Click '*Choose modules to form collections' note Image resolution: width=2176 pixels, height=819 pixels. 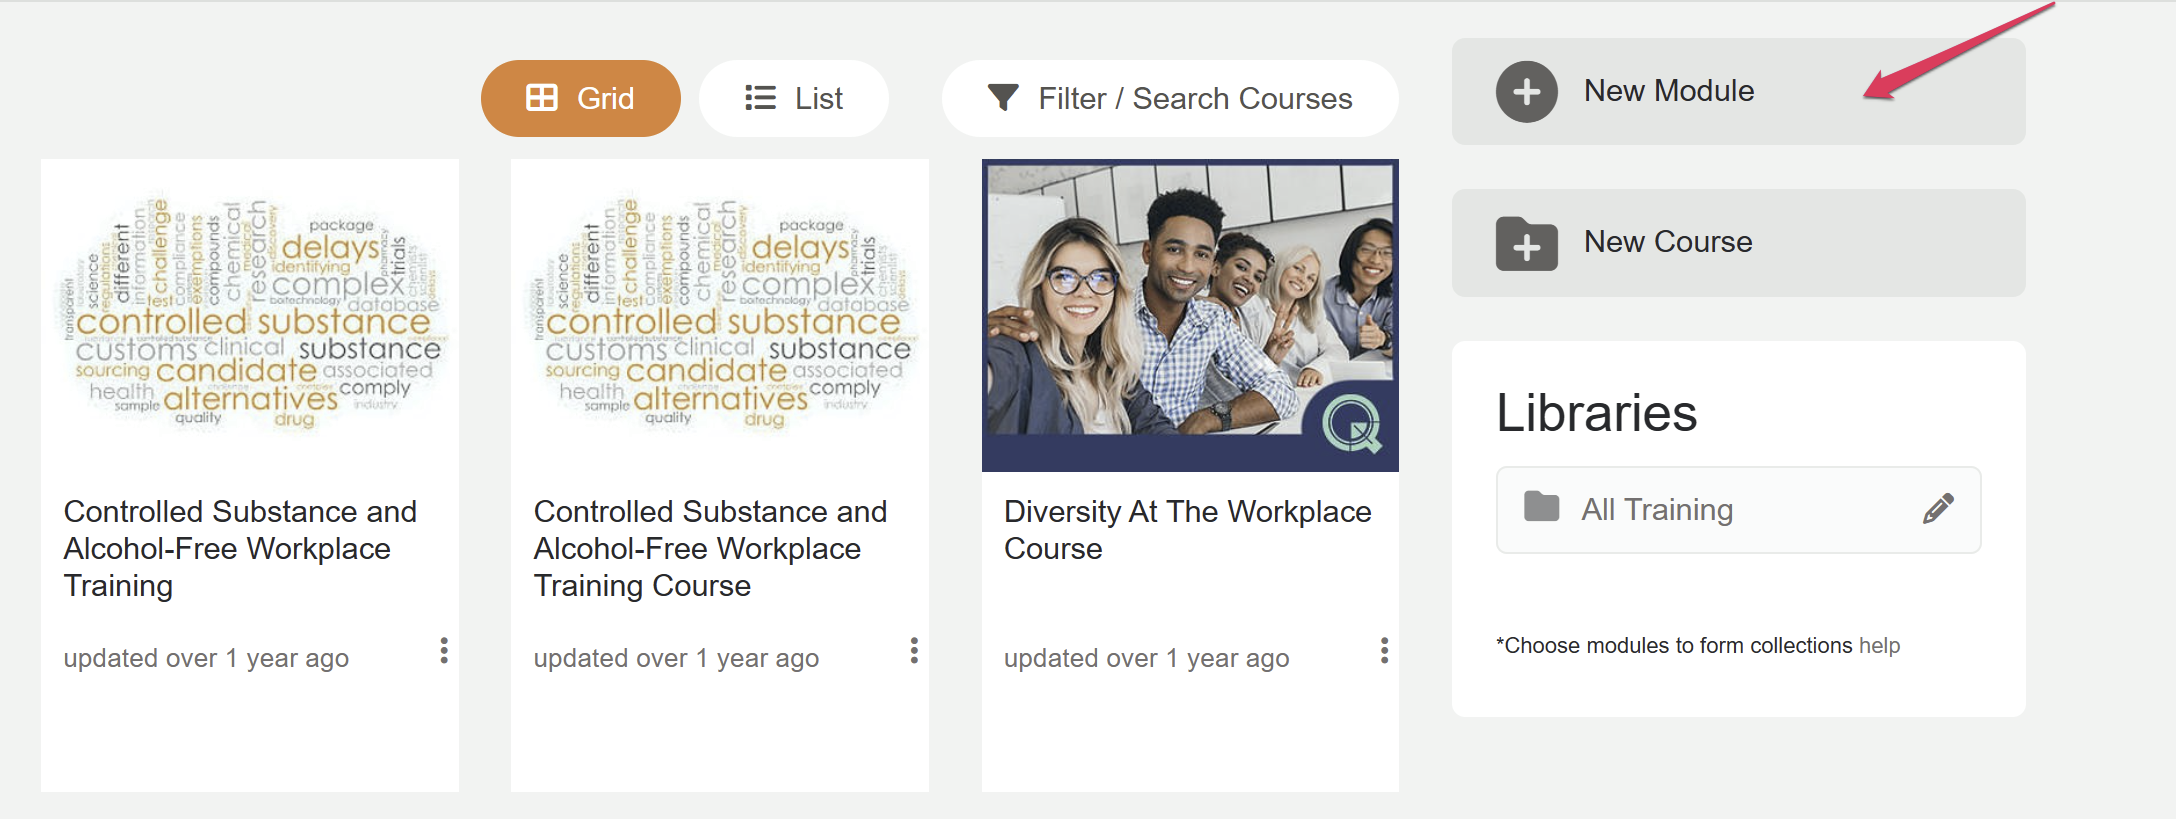1674,646
